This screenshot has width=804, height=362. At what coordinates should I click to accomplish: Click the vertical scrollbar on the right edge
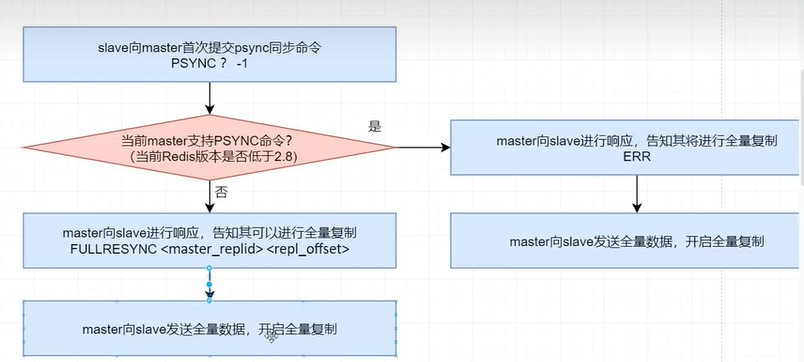pyautogui.click(x=801, y=128)
